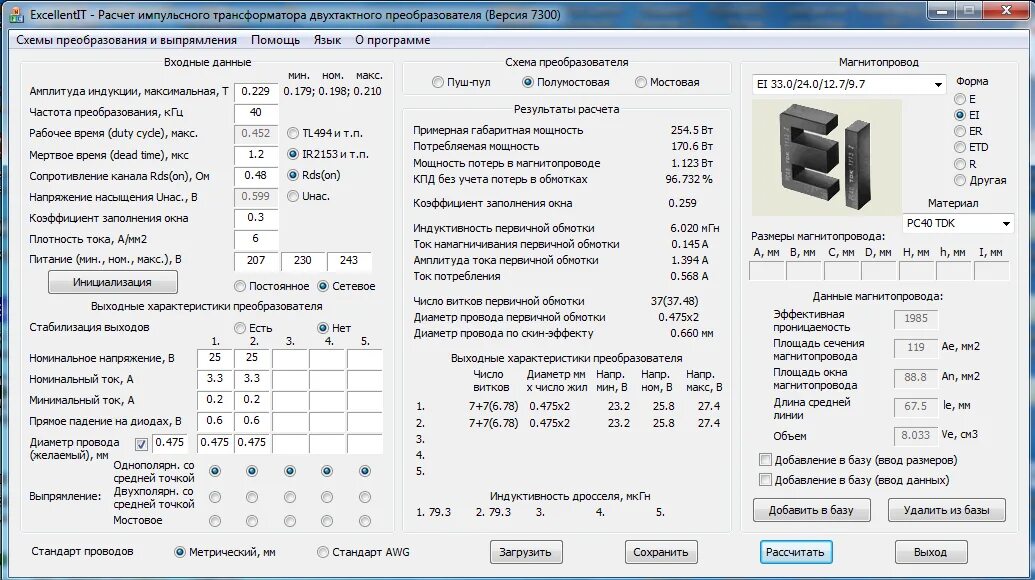Click the common desired wire diameter field 0.475
Screen dimensions: 1035x580
coord(170,443)
